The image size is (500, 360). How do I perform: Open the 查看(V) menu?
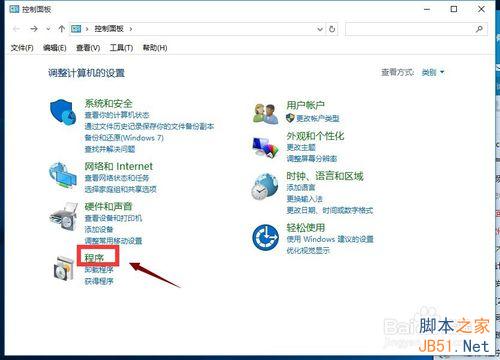88,48
